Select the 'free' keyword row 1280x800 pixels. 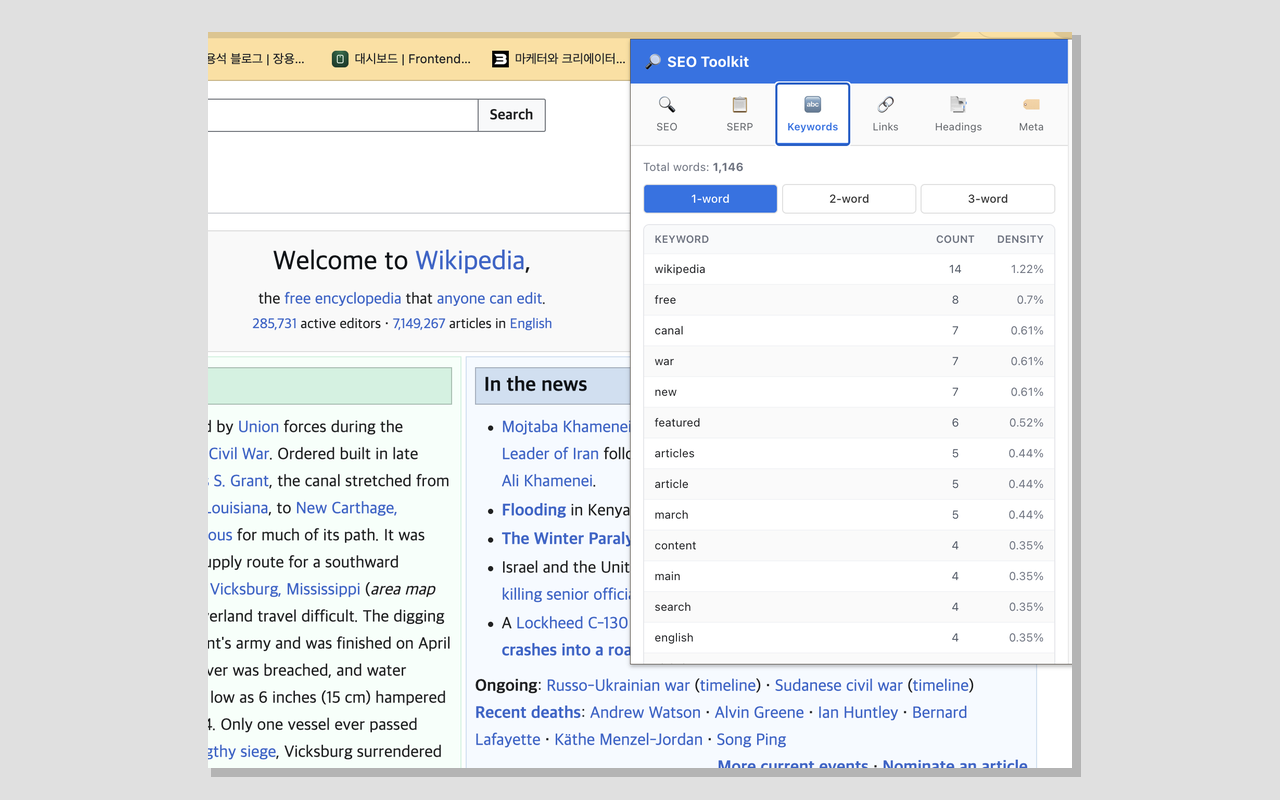(x=849, y=300)
